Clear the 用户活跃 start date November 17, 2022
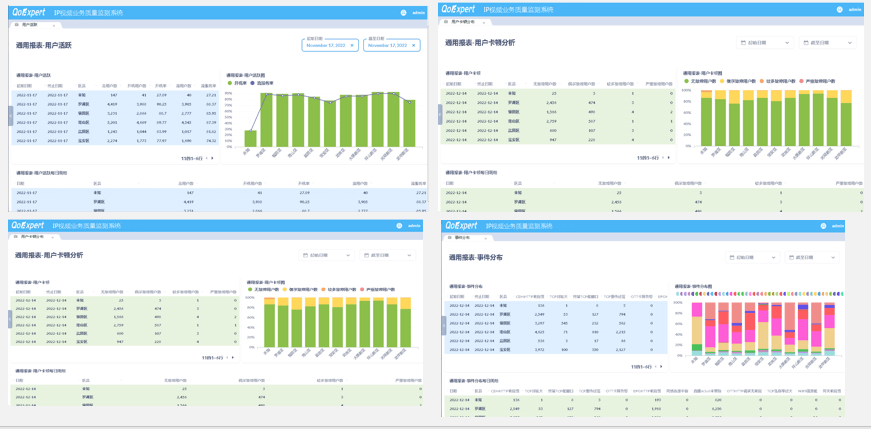The width and height of the screenshot is (871, 429). (x=351, y=45)
